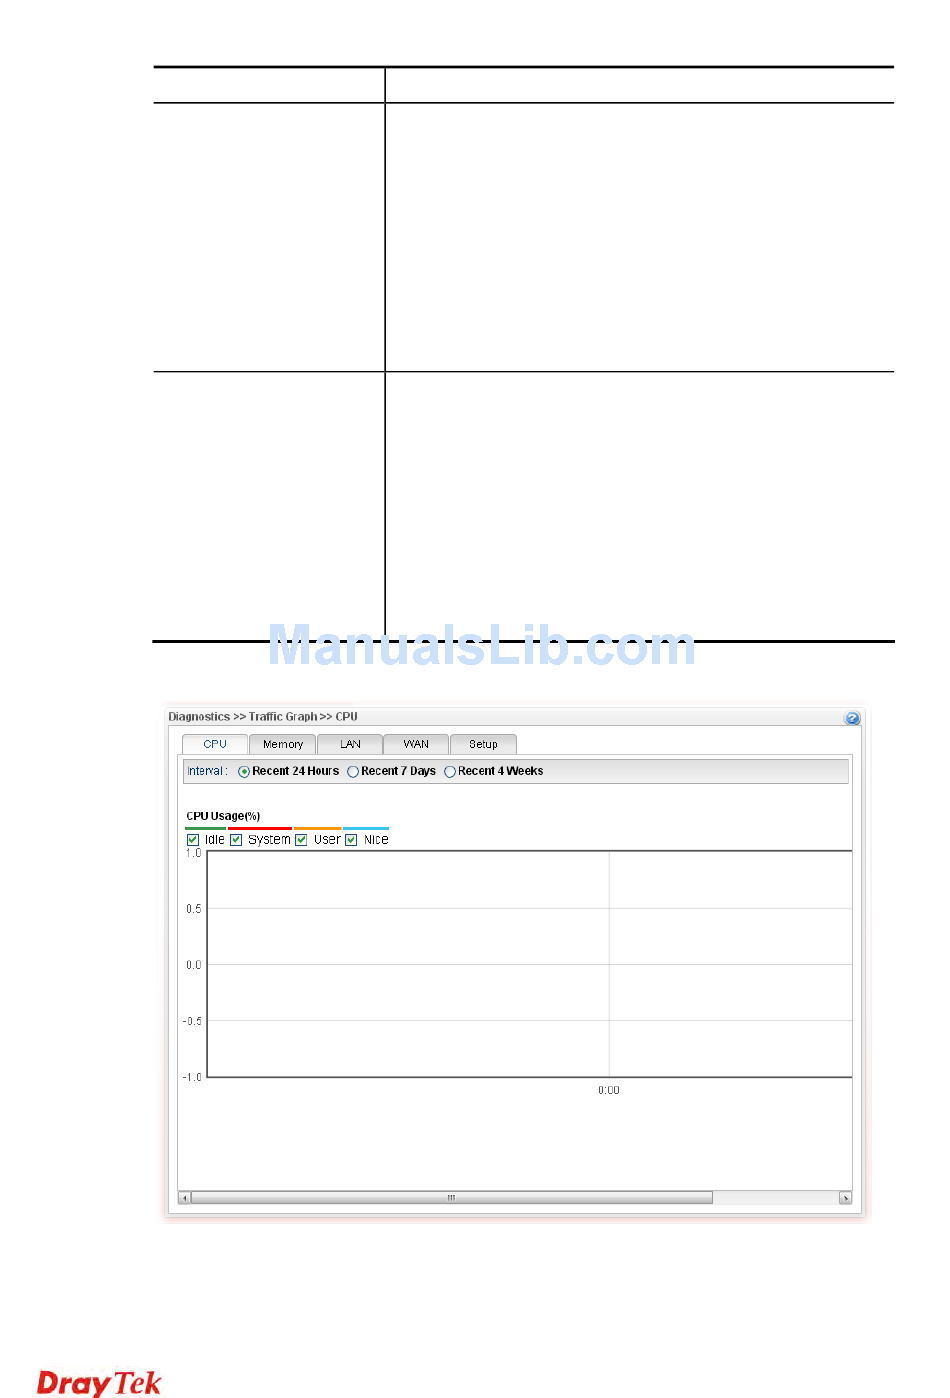Toggle the System CPU series checkbox
The height and width of the screenshot is (1398, 950).
[x=236, y=840]
